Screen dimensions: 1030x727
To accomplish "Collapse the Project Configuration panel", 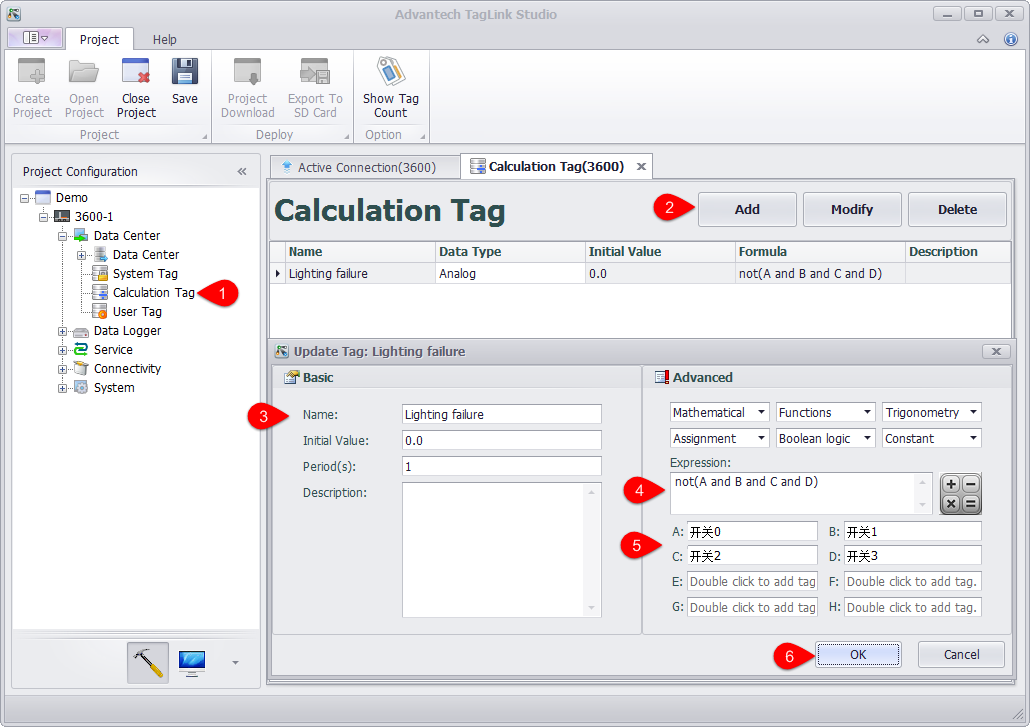I will (242, 171).
